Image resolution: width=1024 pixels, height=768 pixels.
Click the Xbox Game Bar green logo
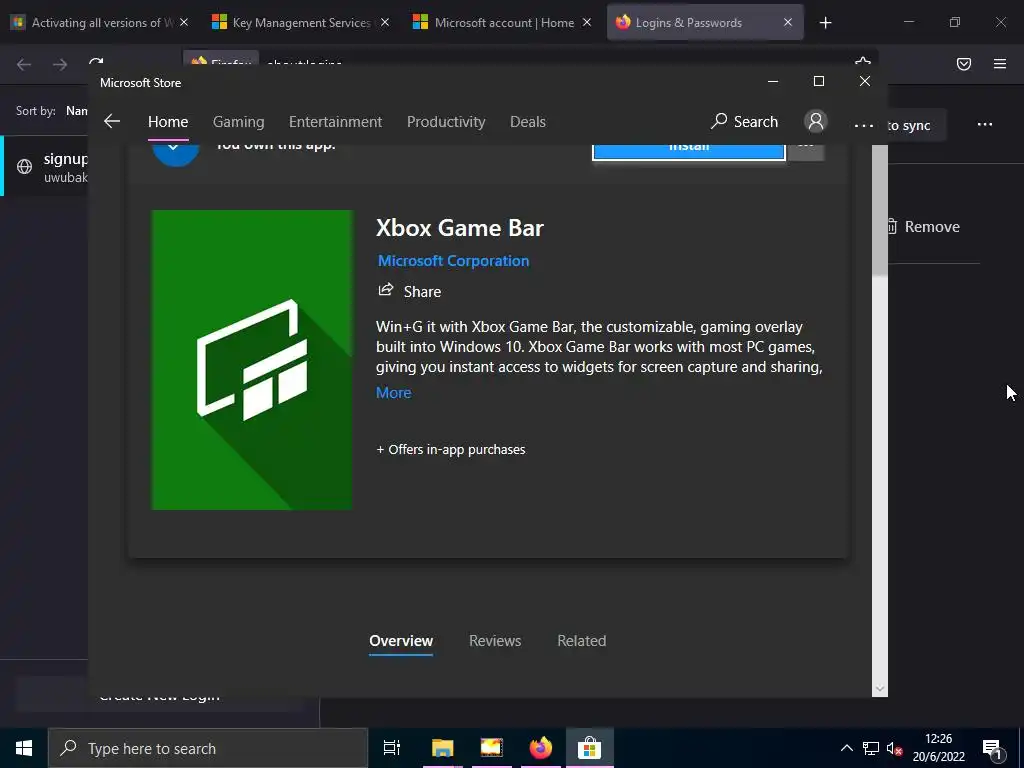[x=252, y=360]
